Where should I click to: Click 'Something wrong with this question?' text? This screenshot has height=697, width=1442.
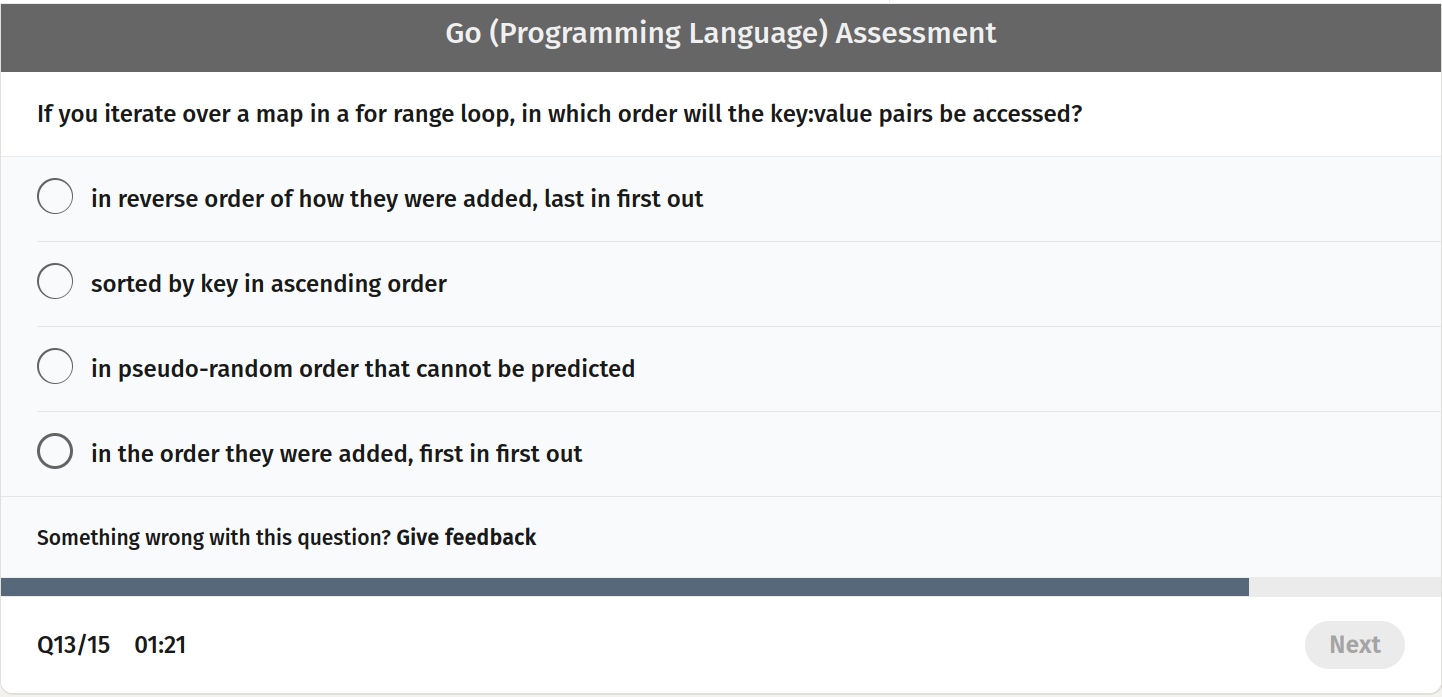pos(212,537)
